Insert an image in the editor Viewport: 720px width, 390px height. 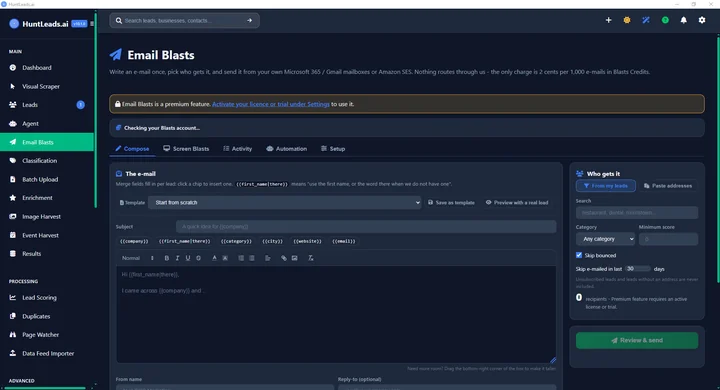(294, 258)
